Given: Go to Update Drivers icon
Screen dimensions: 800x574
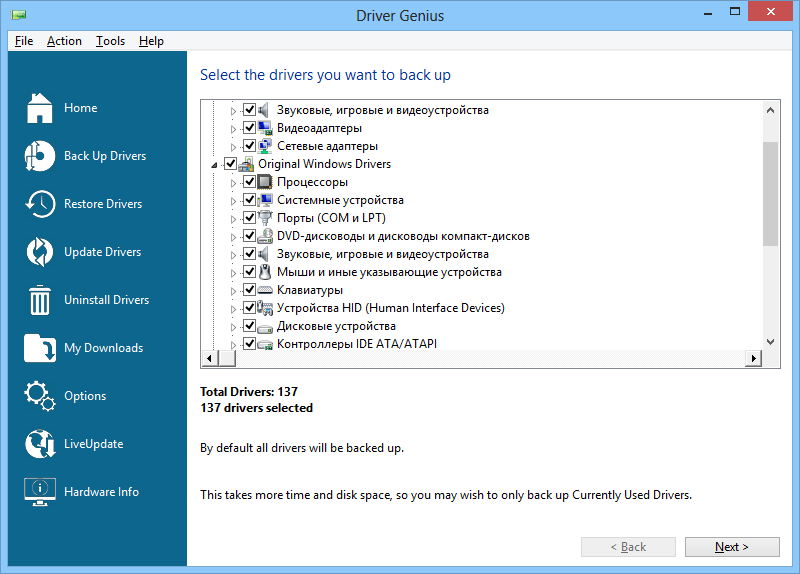Looking at the screenshot, I should pos(40,252).
